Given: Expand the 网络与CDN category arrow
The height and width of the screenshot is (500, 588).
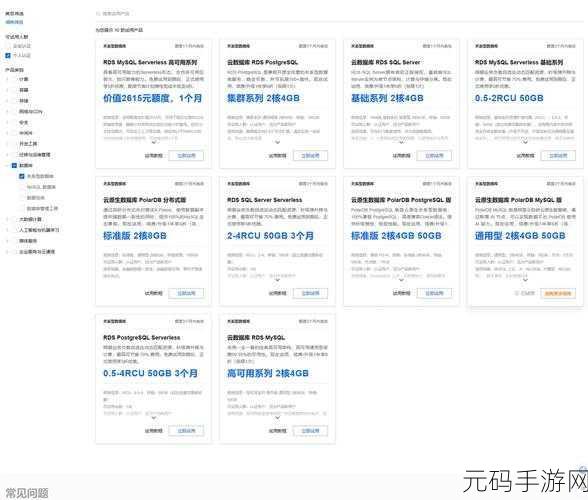Looking at the screenshot, I should [x=8, y=111].
